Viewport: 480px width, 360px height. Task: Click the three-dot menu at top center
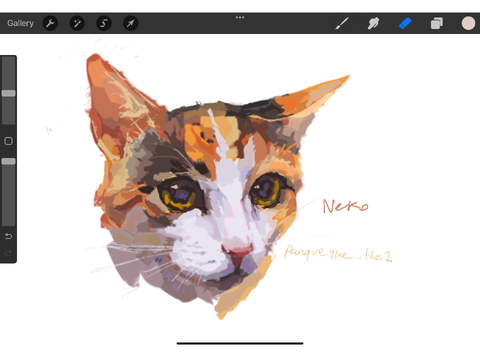click(240, 17)
